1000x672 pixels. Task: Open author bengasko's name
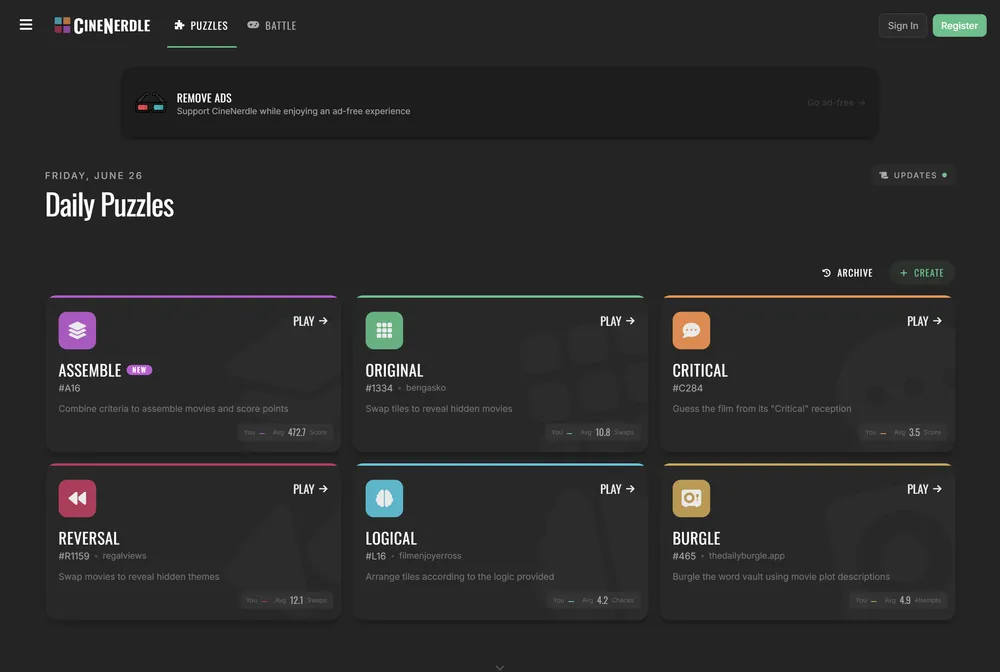(426, 388)
